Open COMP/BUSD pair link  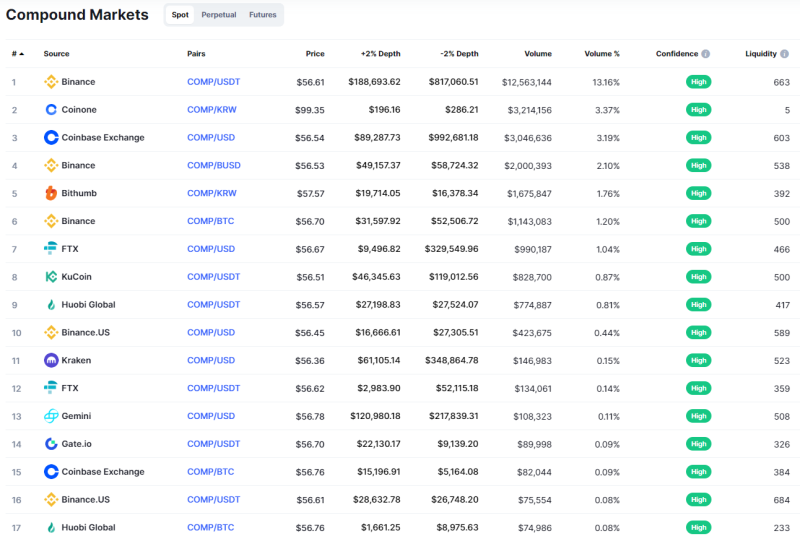click(214, 165)
